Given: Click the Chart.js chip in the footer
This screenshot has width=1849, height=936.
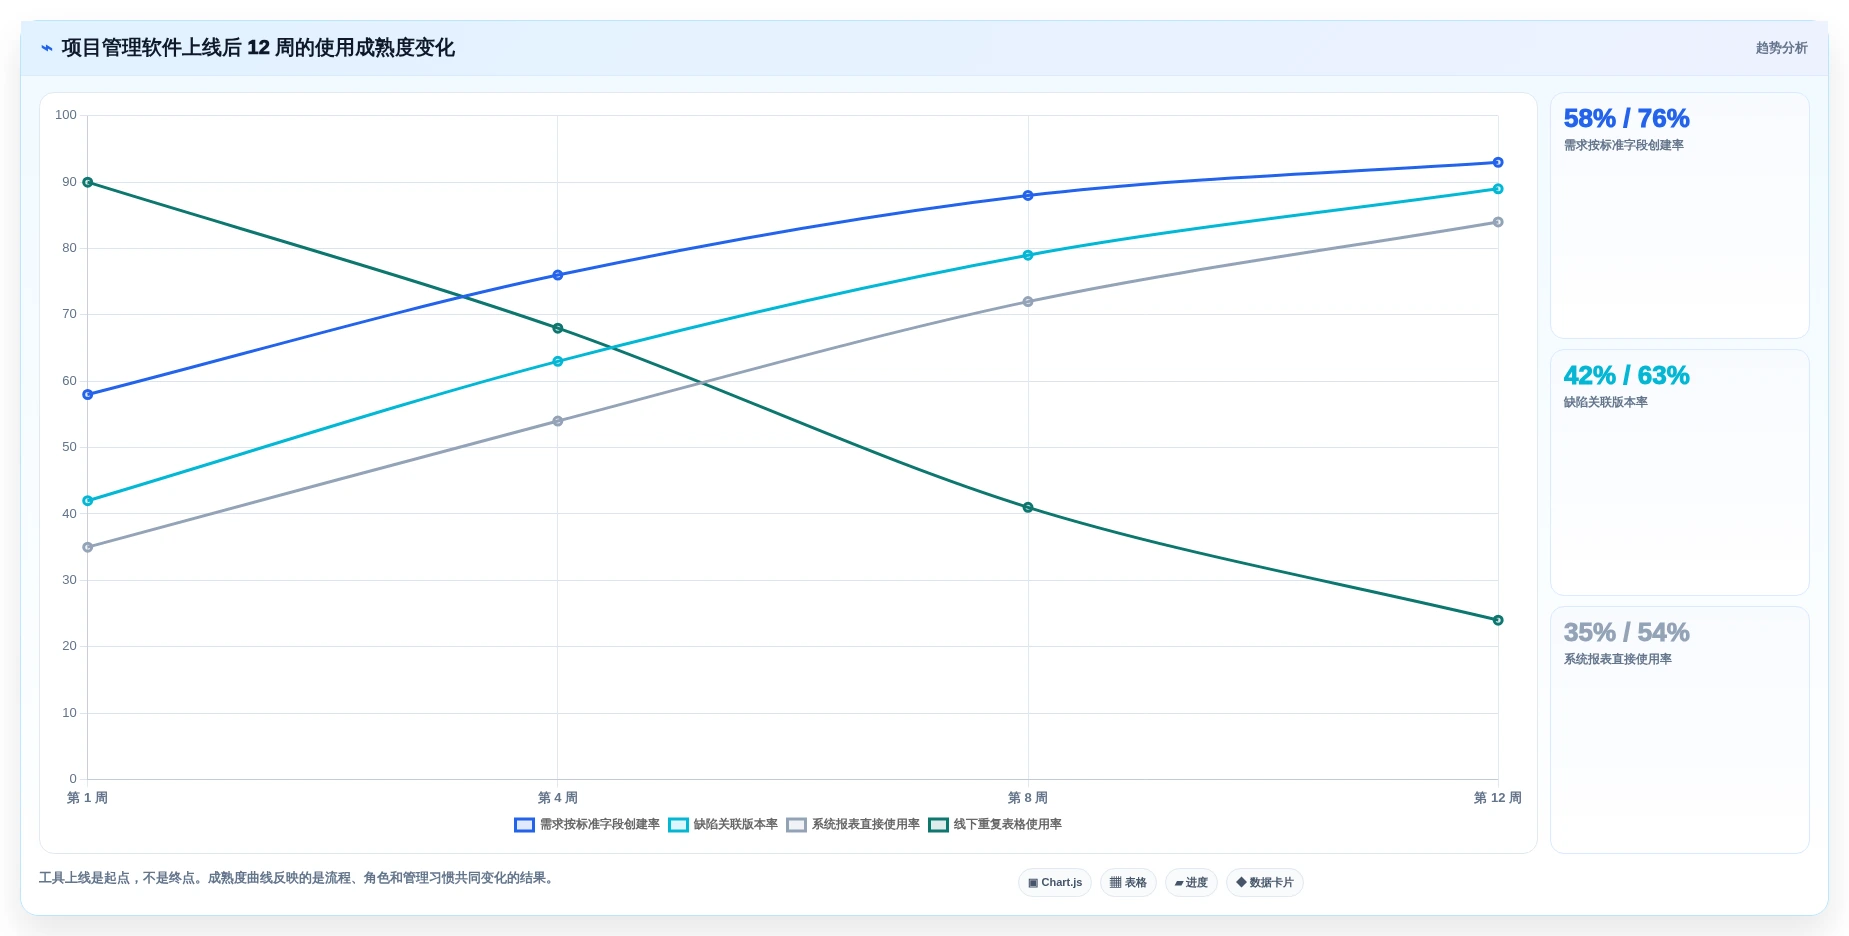Looking at the screenshot, I should click(1055, 883).
